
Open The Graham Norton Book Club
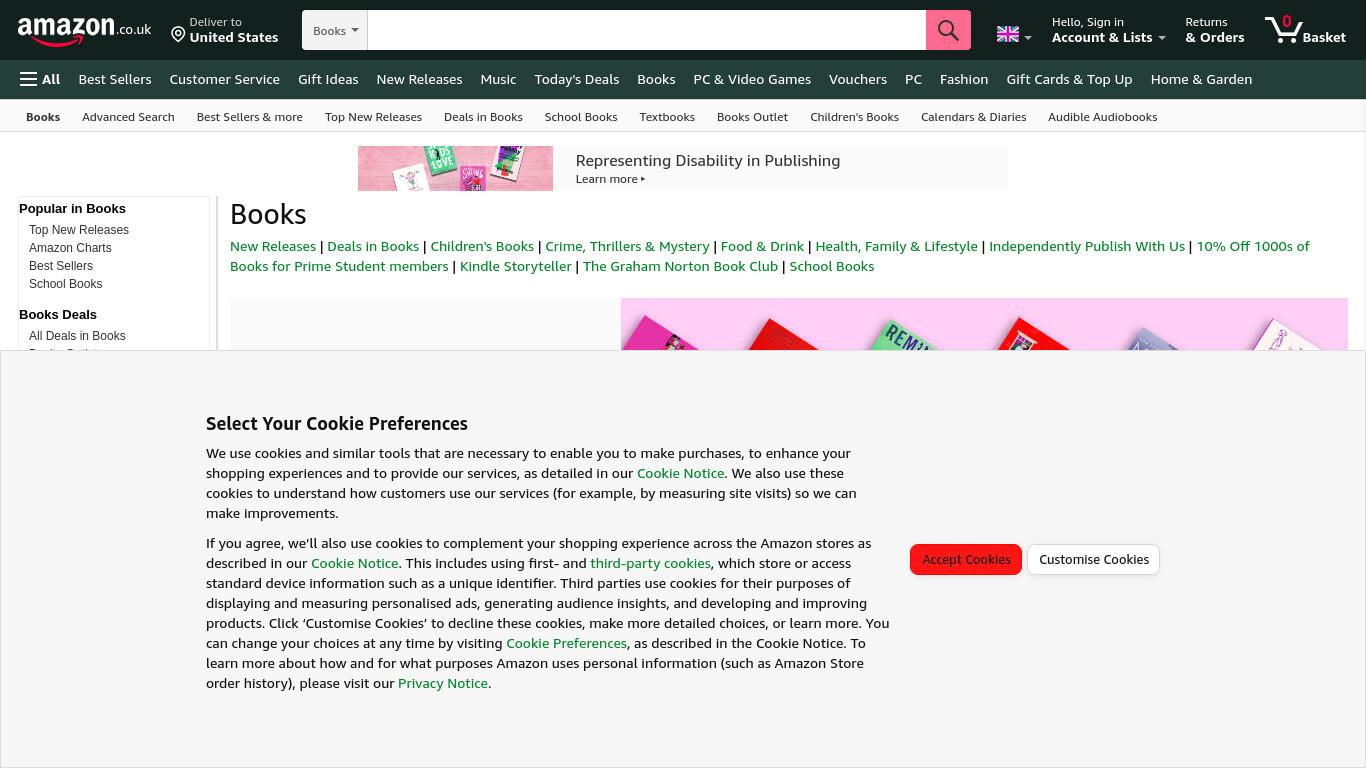click(680, 266)
